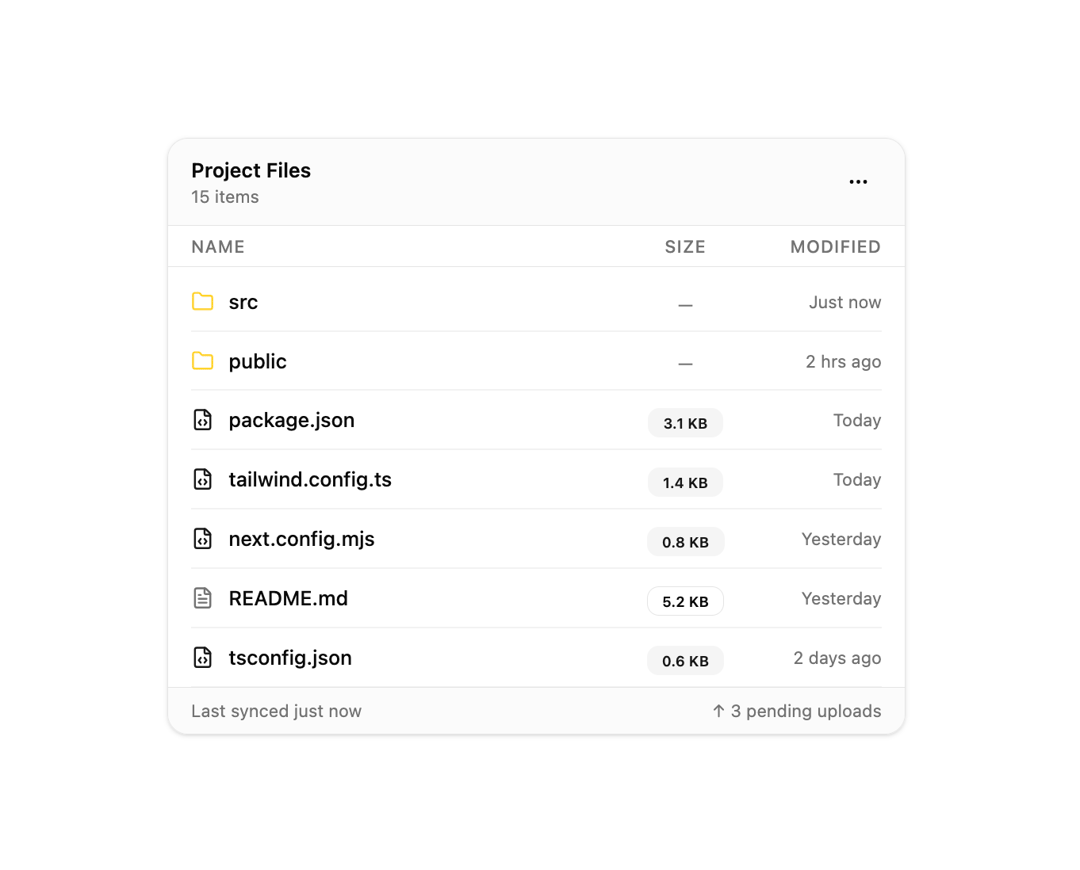Viewport: 1080px width, 870px height.
Task: Click the 'Just now' modified time
Action: [844, 302]
